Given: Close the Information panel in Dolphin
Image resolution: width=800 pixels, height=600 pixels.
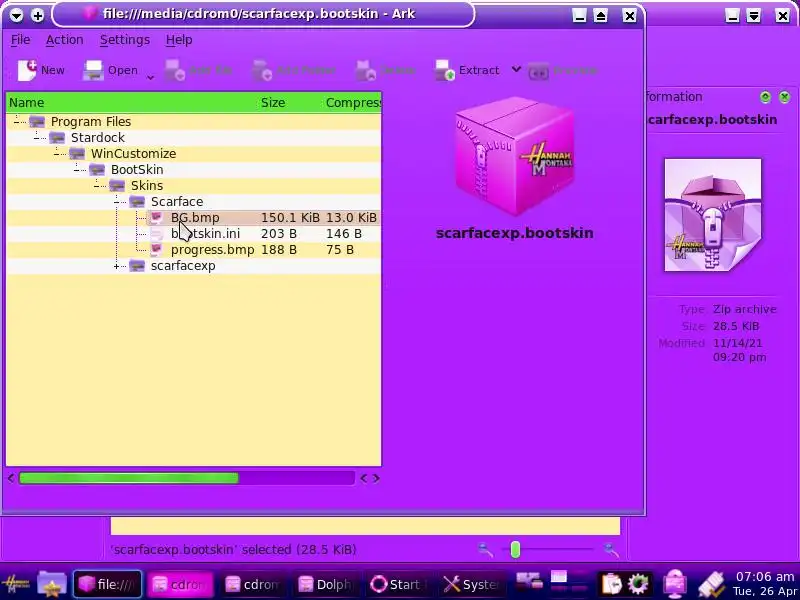Looking at the screenshot, I should pyautogui.click(x=784, y=97).
